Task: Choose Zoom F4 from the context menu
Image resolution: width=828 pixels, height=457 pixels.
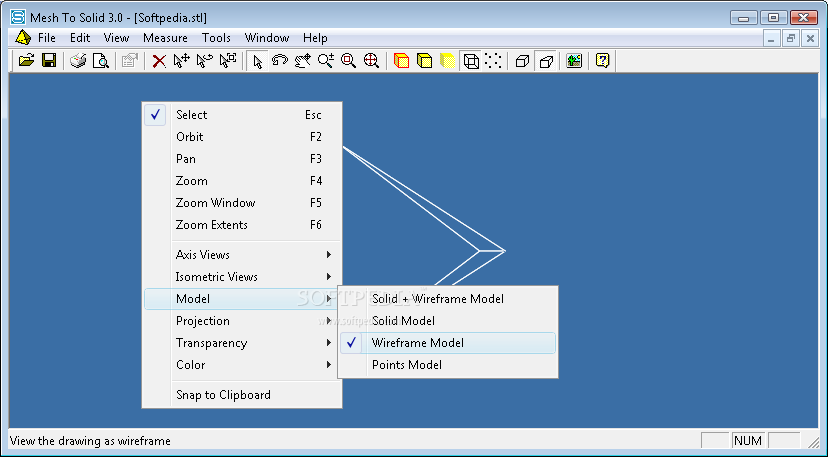Action: point(242,181)
